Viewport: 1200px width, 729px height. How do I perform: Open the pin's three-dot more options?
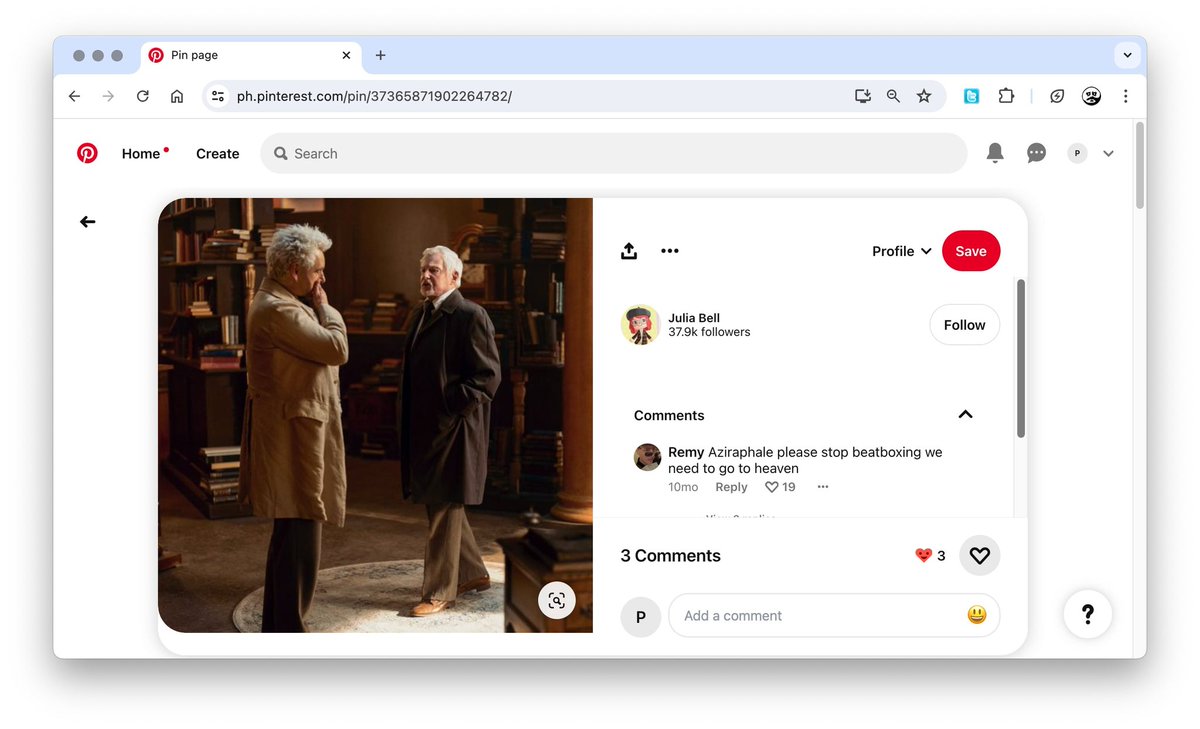click(670, 251)
